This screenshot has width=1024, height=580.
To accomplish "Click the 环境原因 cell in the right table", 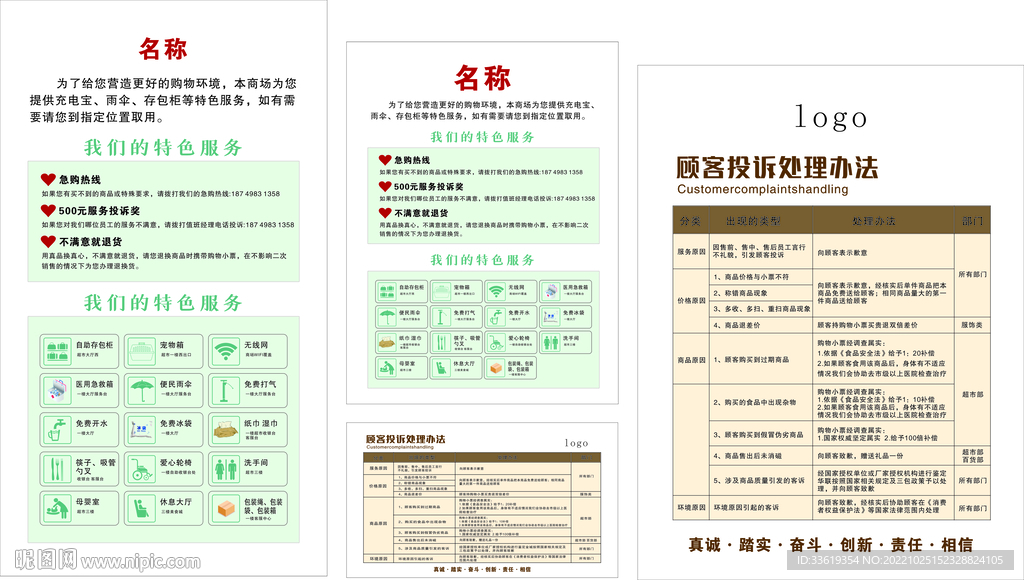I will click(x=691, y=508).
